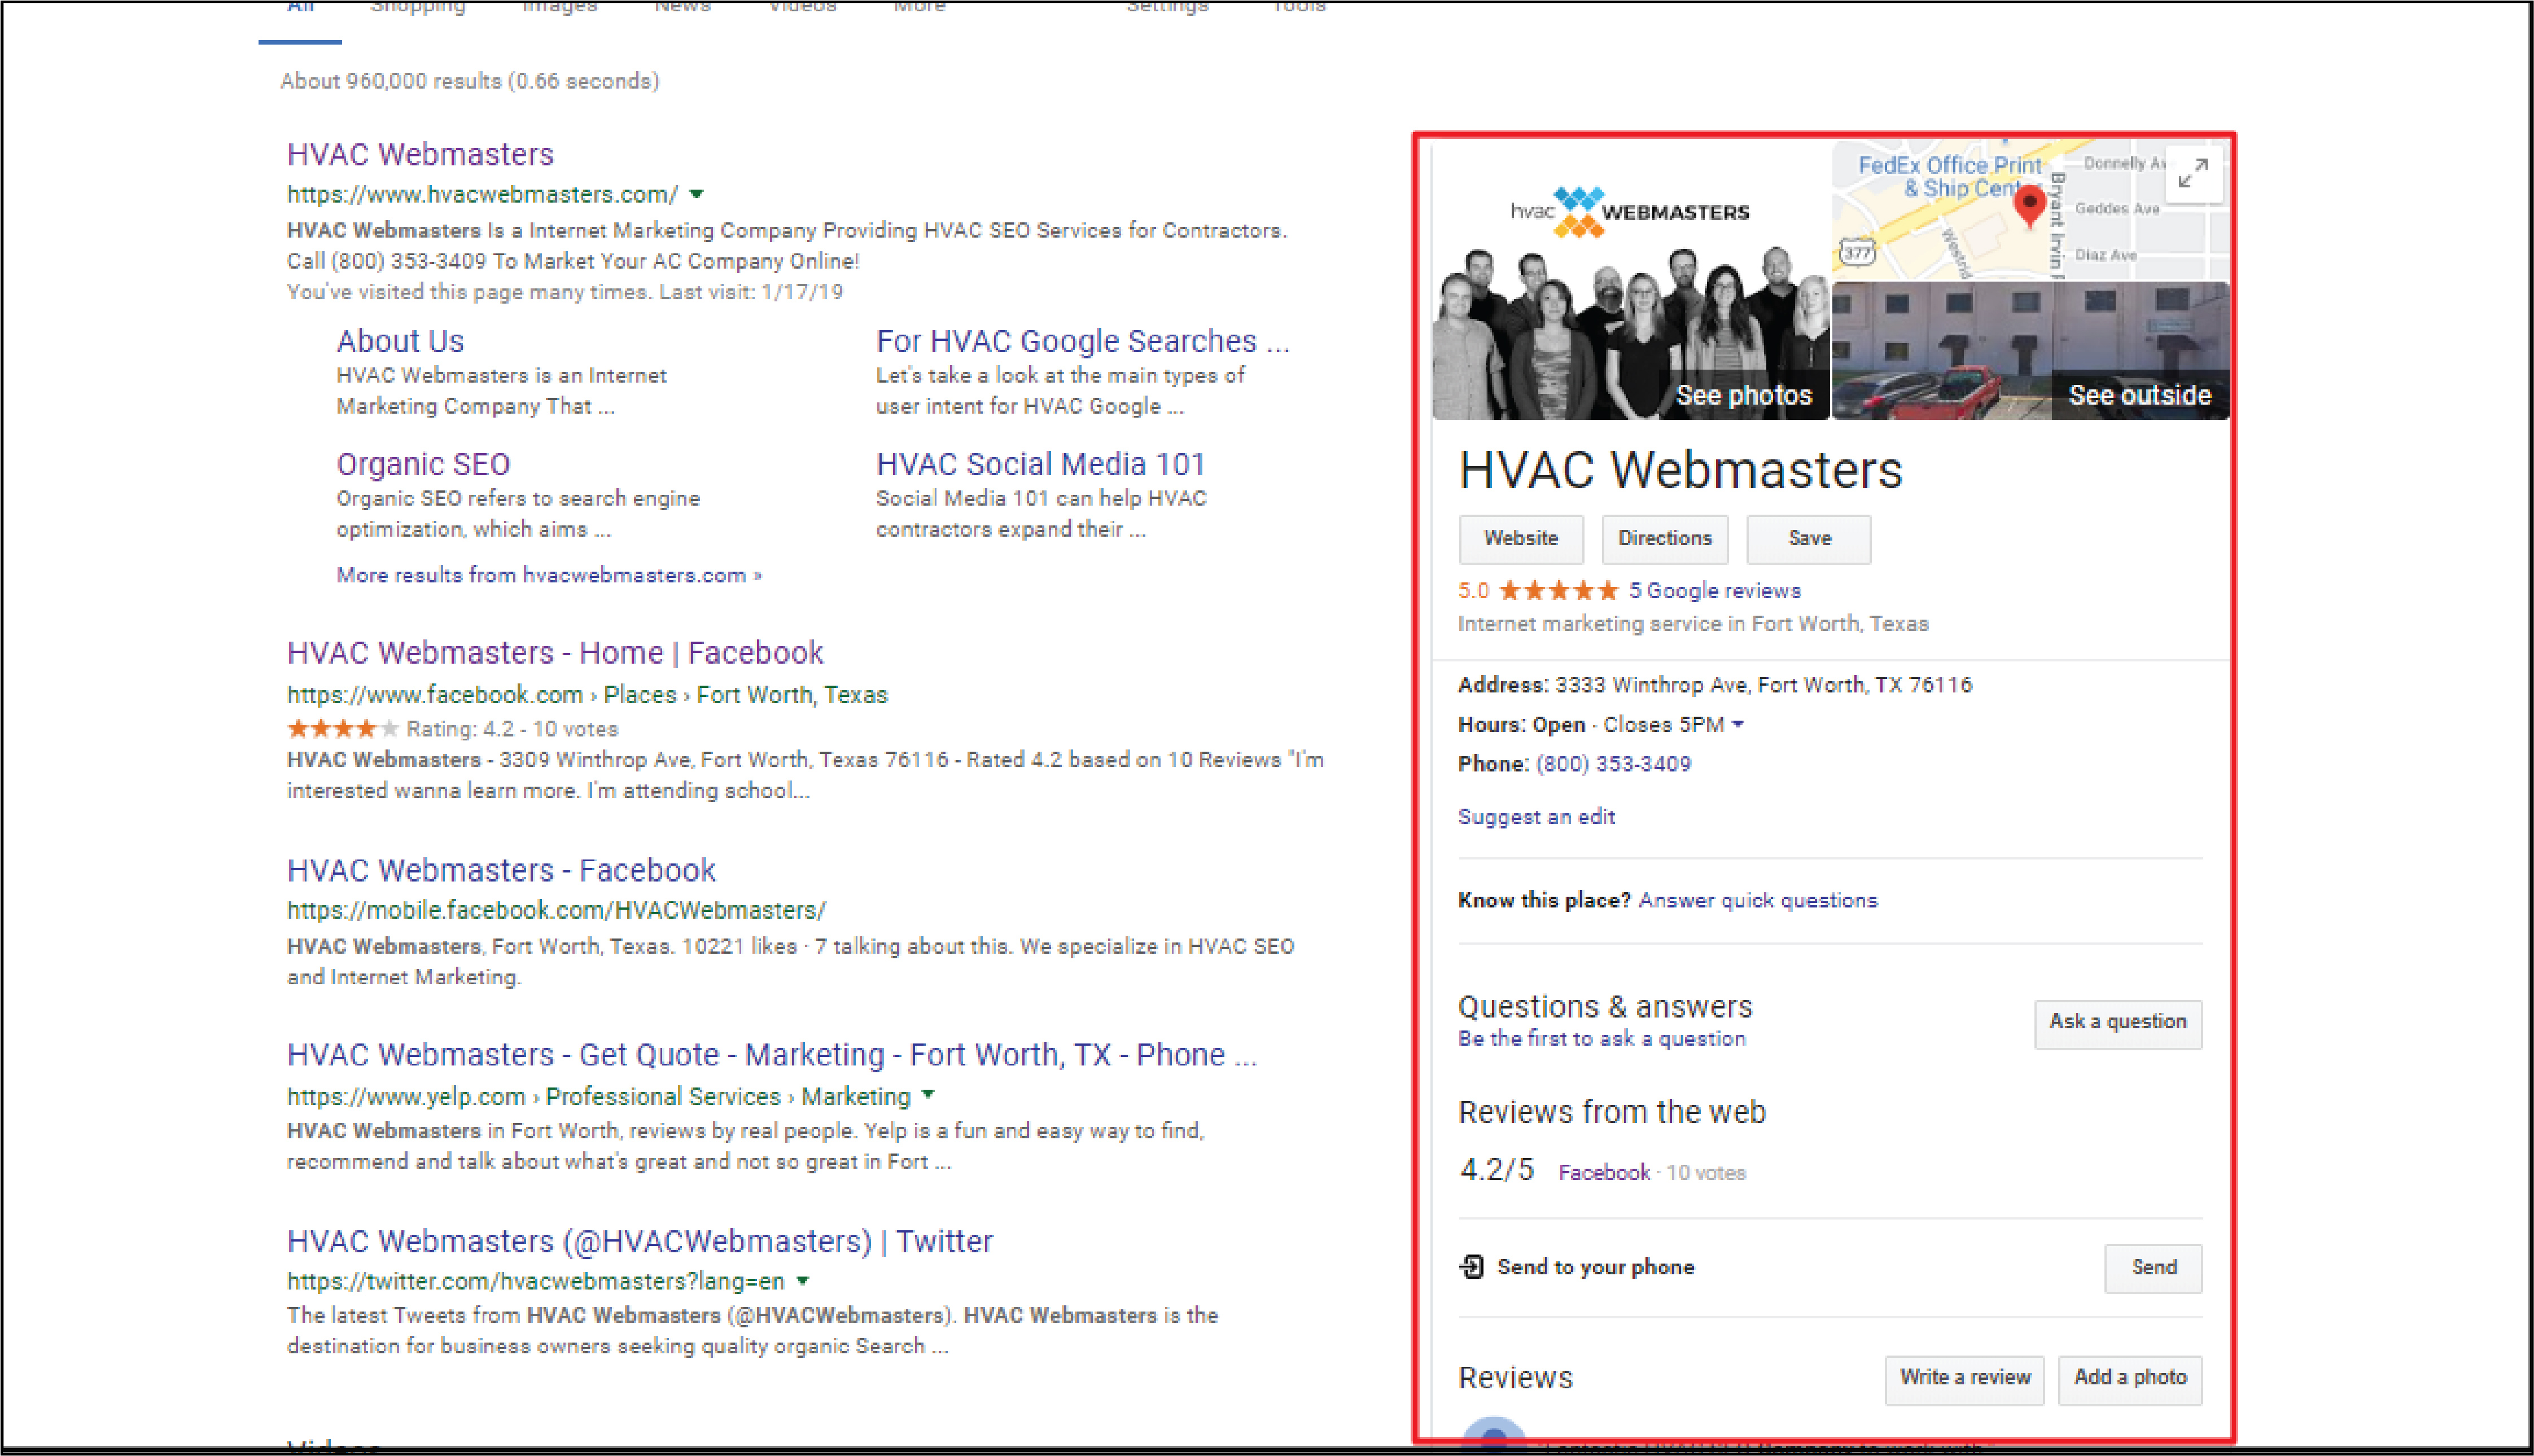Viewport: 2534px width, 1456px height.
Task: Open the Yelp result URL dropdown arrow
Action: (x=928, y=1095)
